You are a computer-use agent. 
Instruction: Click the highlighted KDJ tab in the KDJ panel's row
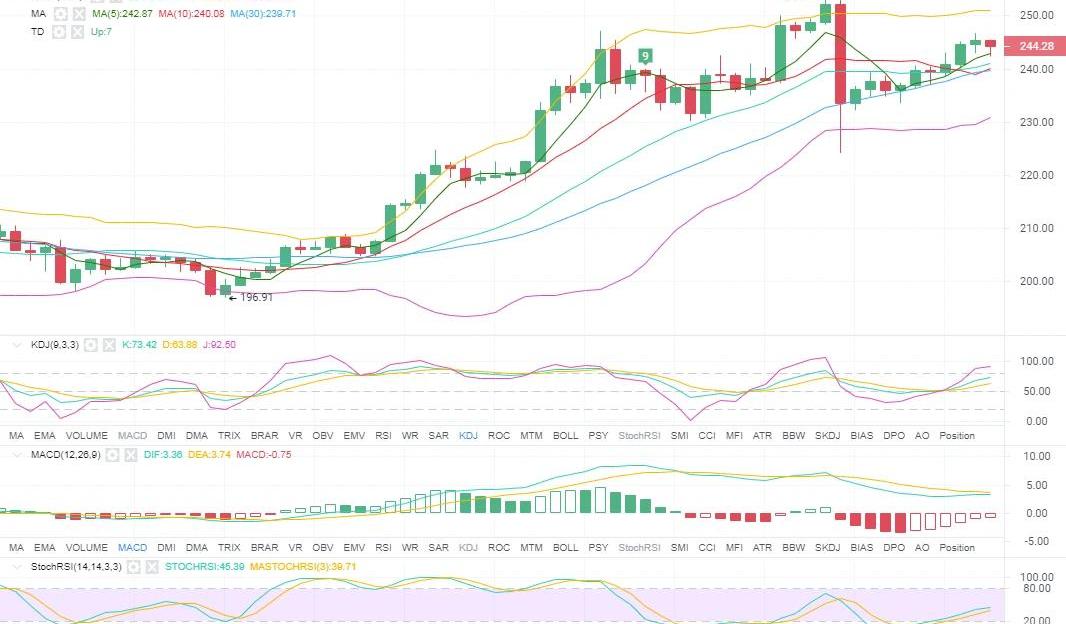(x=468, y=436)
